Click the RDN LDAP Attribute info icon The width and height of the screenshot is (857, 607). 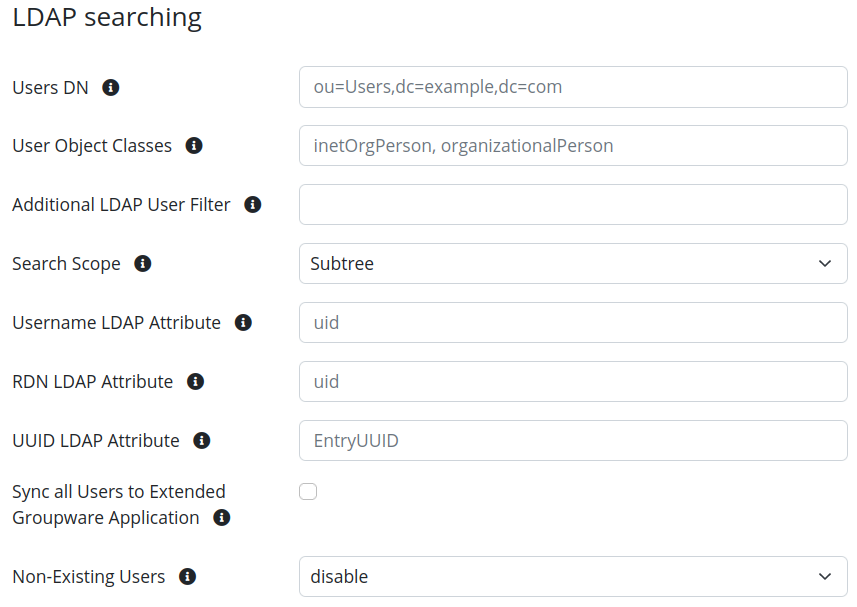click(195, 381)
